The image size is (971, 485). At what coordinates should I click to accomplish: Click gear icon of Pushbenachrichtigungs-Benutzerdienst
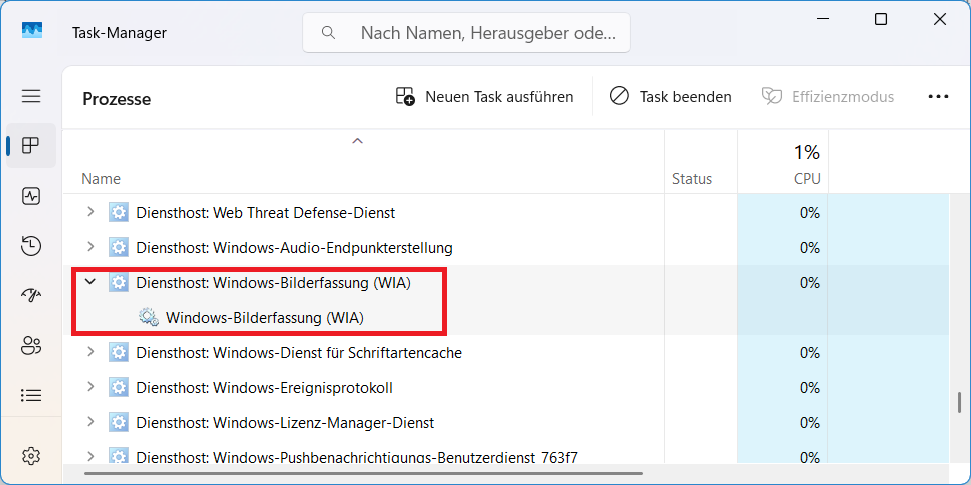tap(118, 457)
